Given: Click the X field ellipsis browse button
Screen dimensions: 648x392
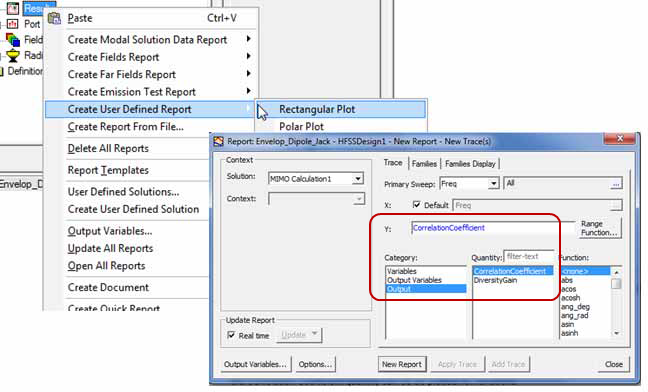Looking at the screenshot, I should pyautogui.click(x=616, y=205).
